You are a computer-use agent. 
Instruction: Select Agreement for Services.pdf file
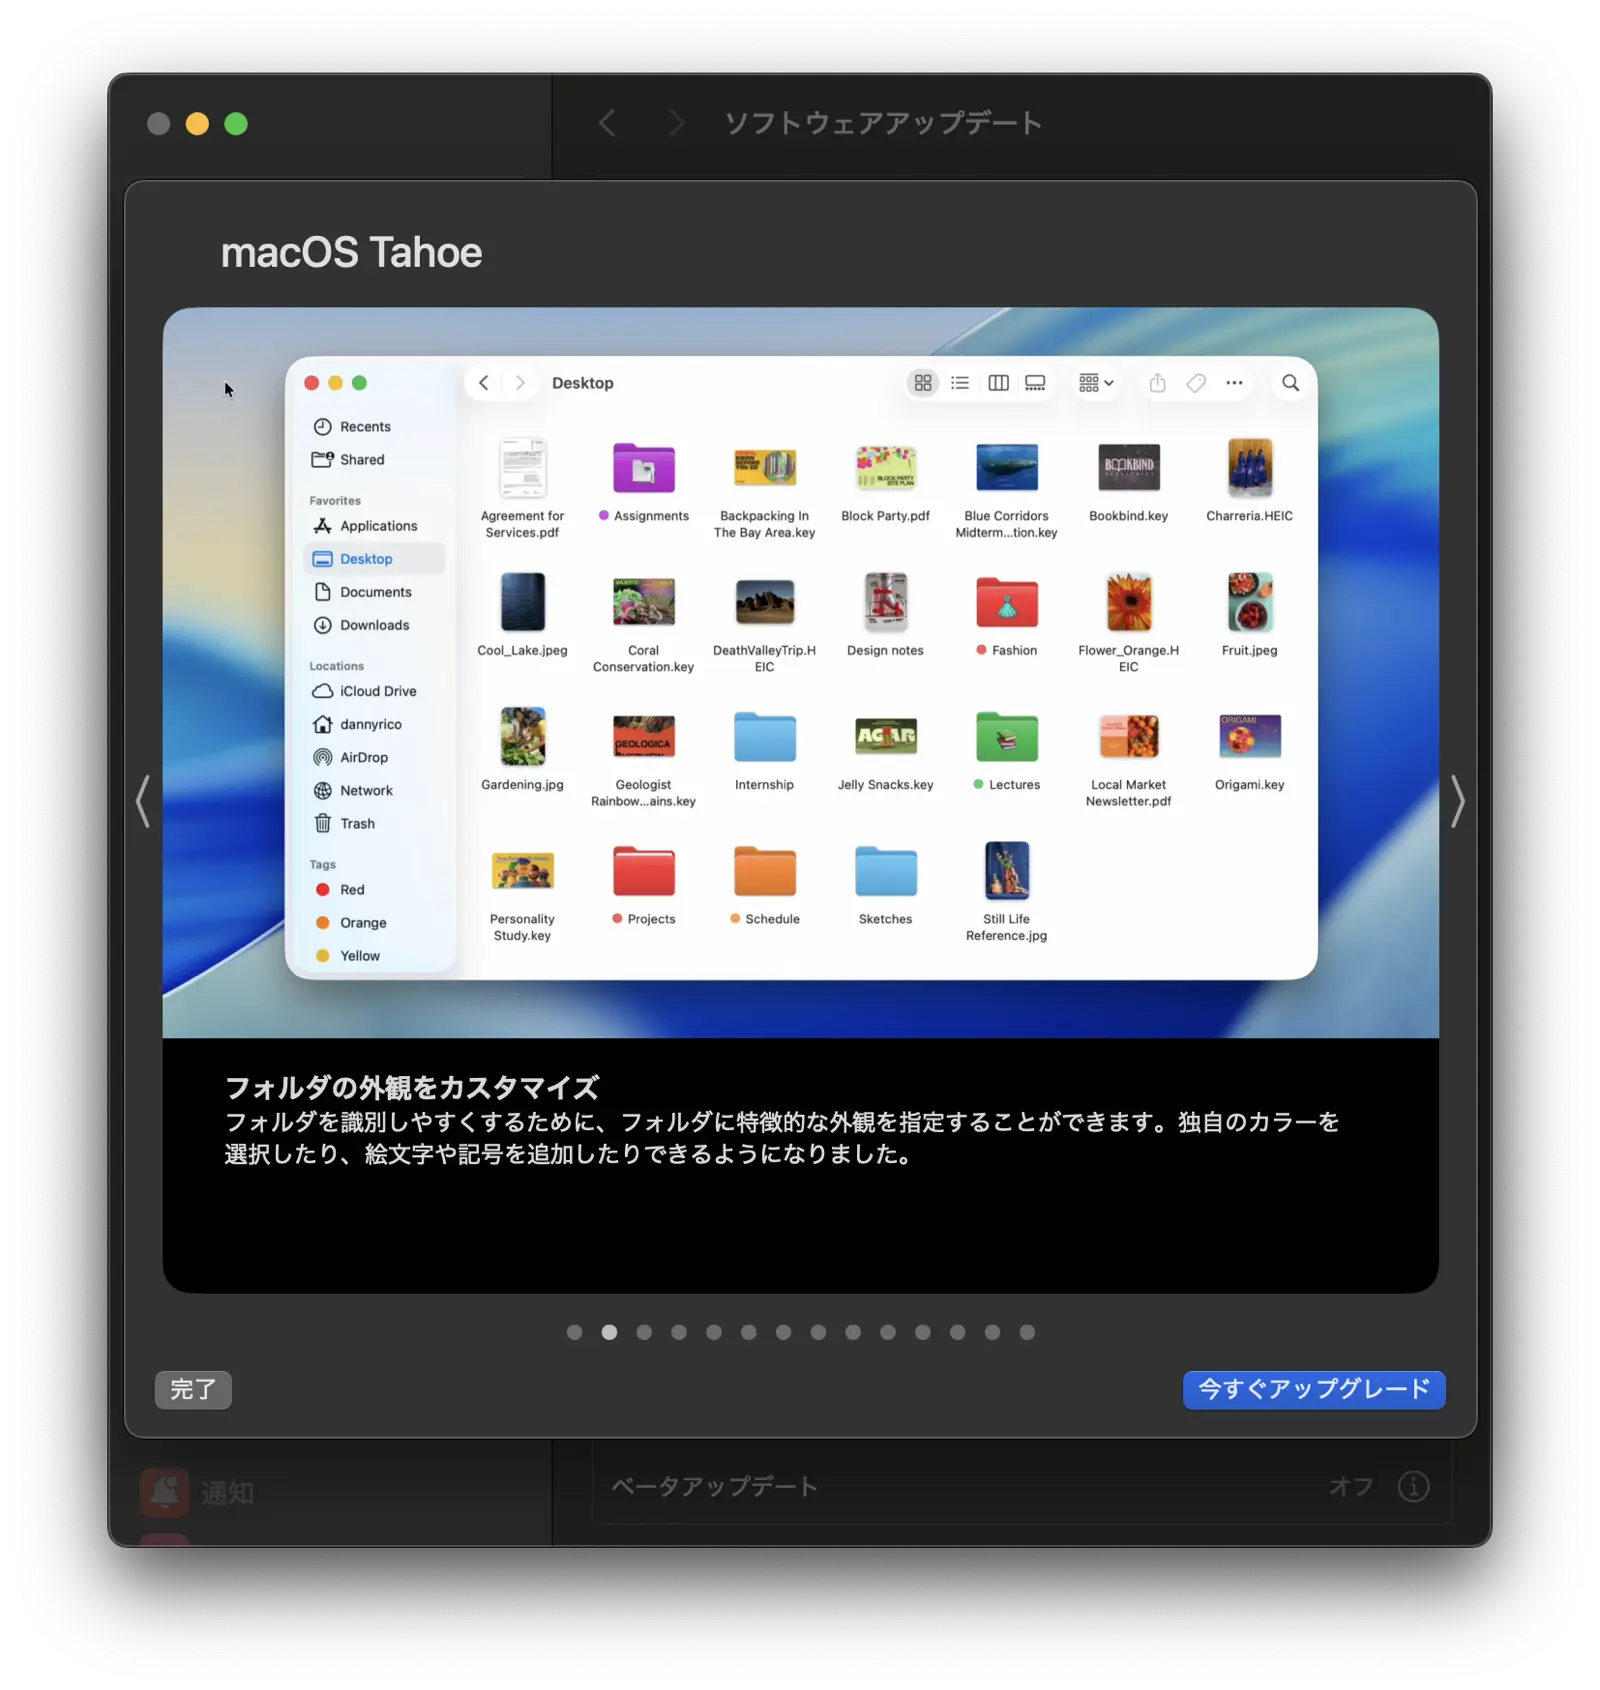523,468
